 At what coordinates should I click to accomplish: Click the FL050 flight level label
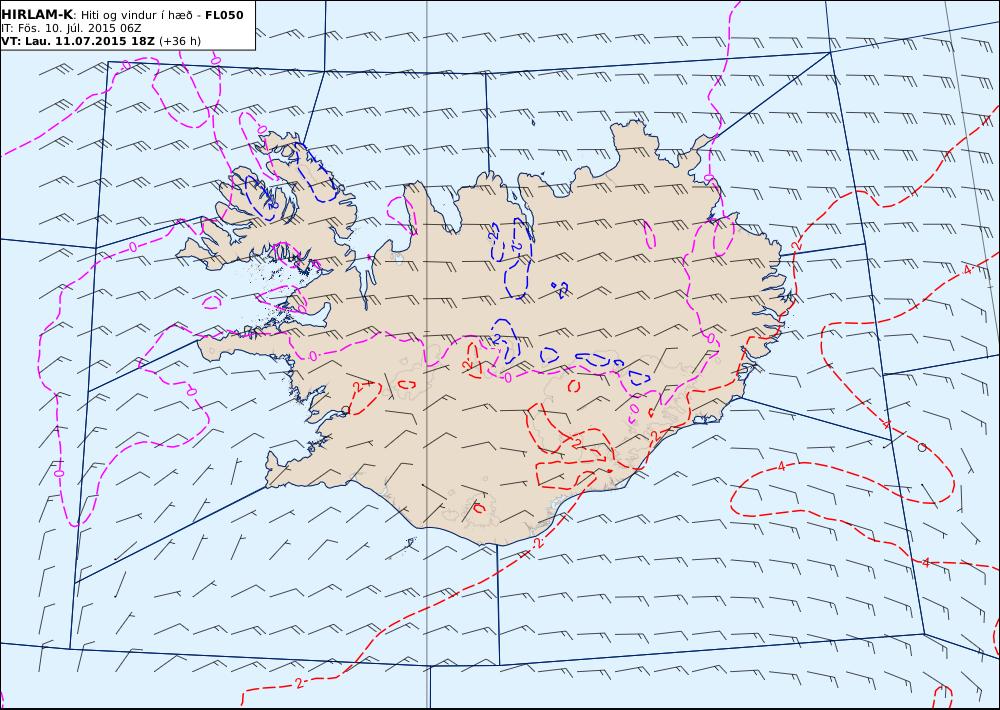[x=224, y=15]
